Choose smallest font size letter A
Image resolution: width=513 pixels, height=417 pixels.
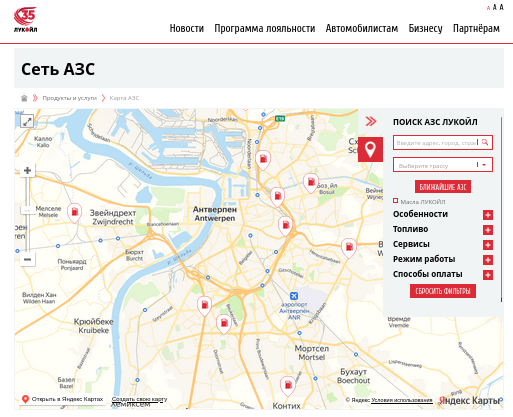pos(488,8)
